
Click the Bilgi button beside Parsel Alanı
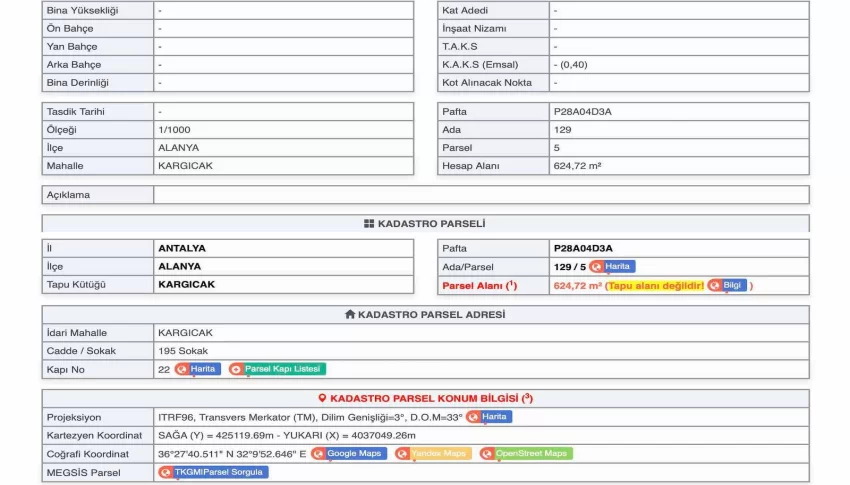(728, 285)
